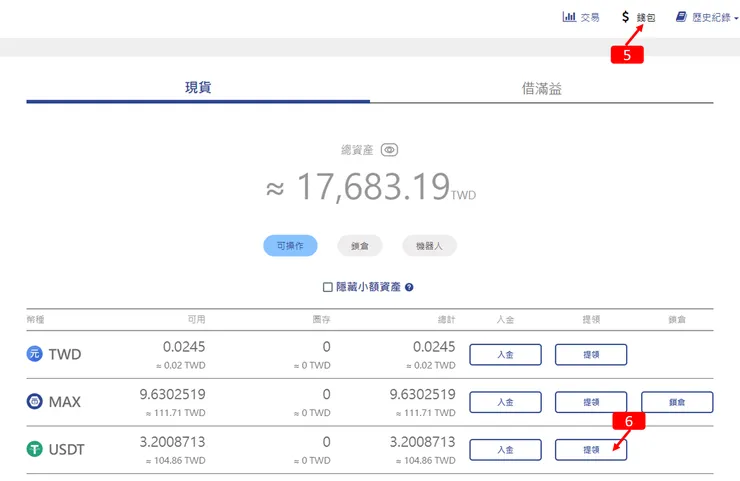Switch to the 現貨 spot tab
740x481 pixels.
[198, 88]
